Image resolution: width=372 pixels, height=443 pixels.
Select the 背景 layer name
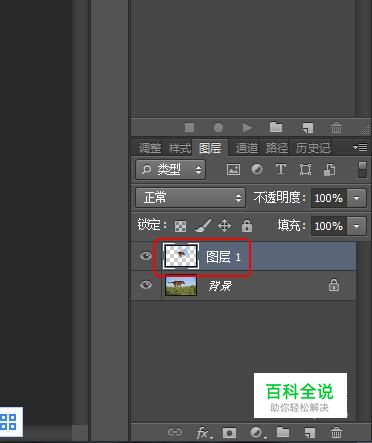[220, 286]
